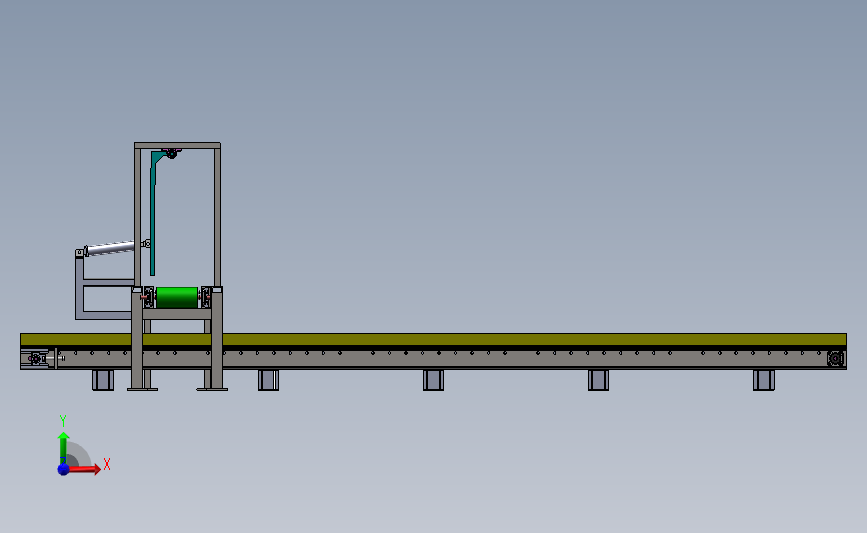Click the green Y axis arrow of the triad
The height and width of the screenshot is (533, 867).
63,447
